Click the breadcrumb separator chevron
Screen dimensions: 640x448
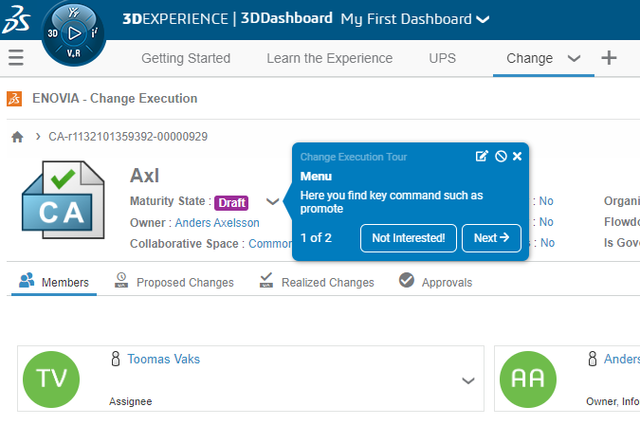pyautogui.click(x=38, y=136)
